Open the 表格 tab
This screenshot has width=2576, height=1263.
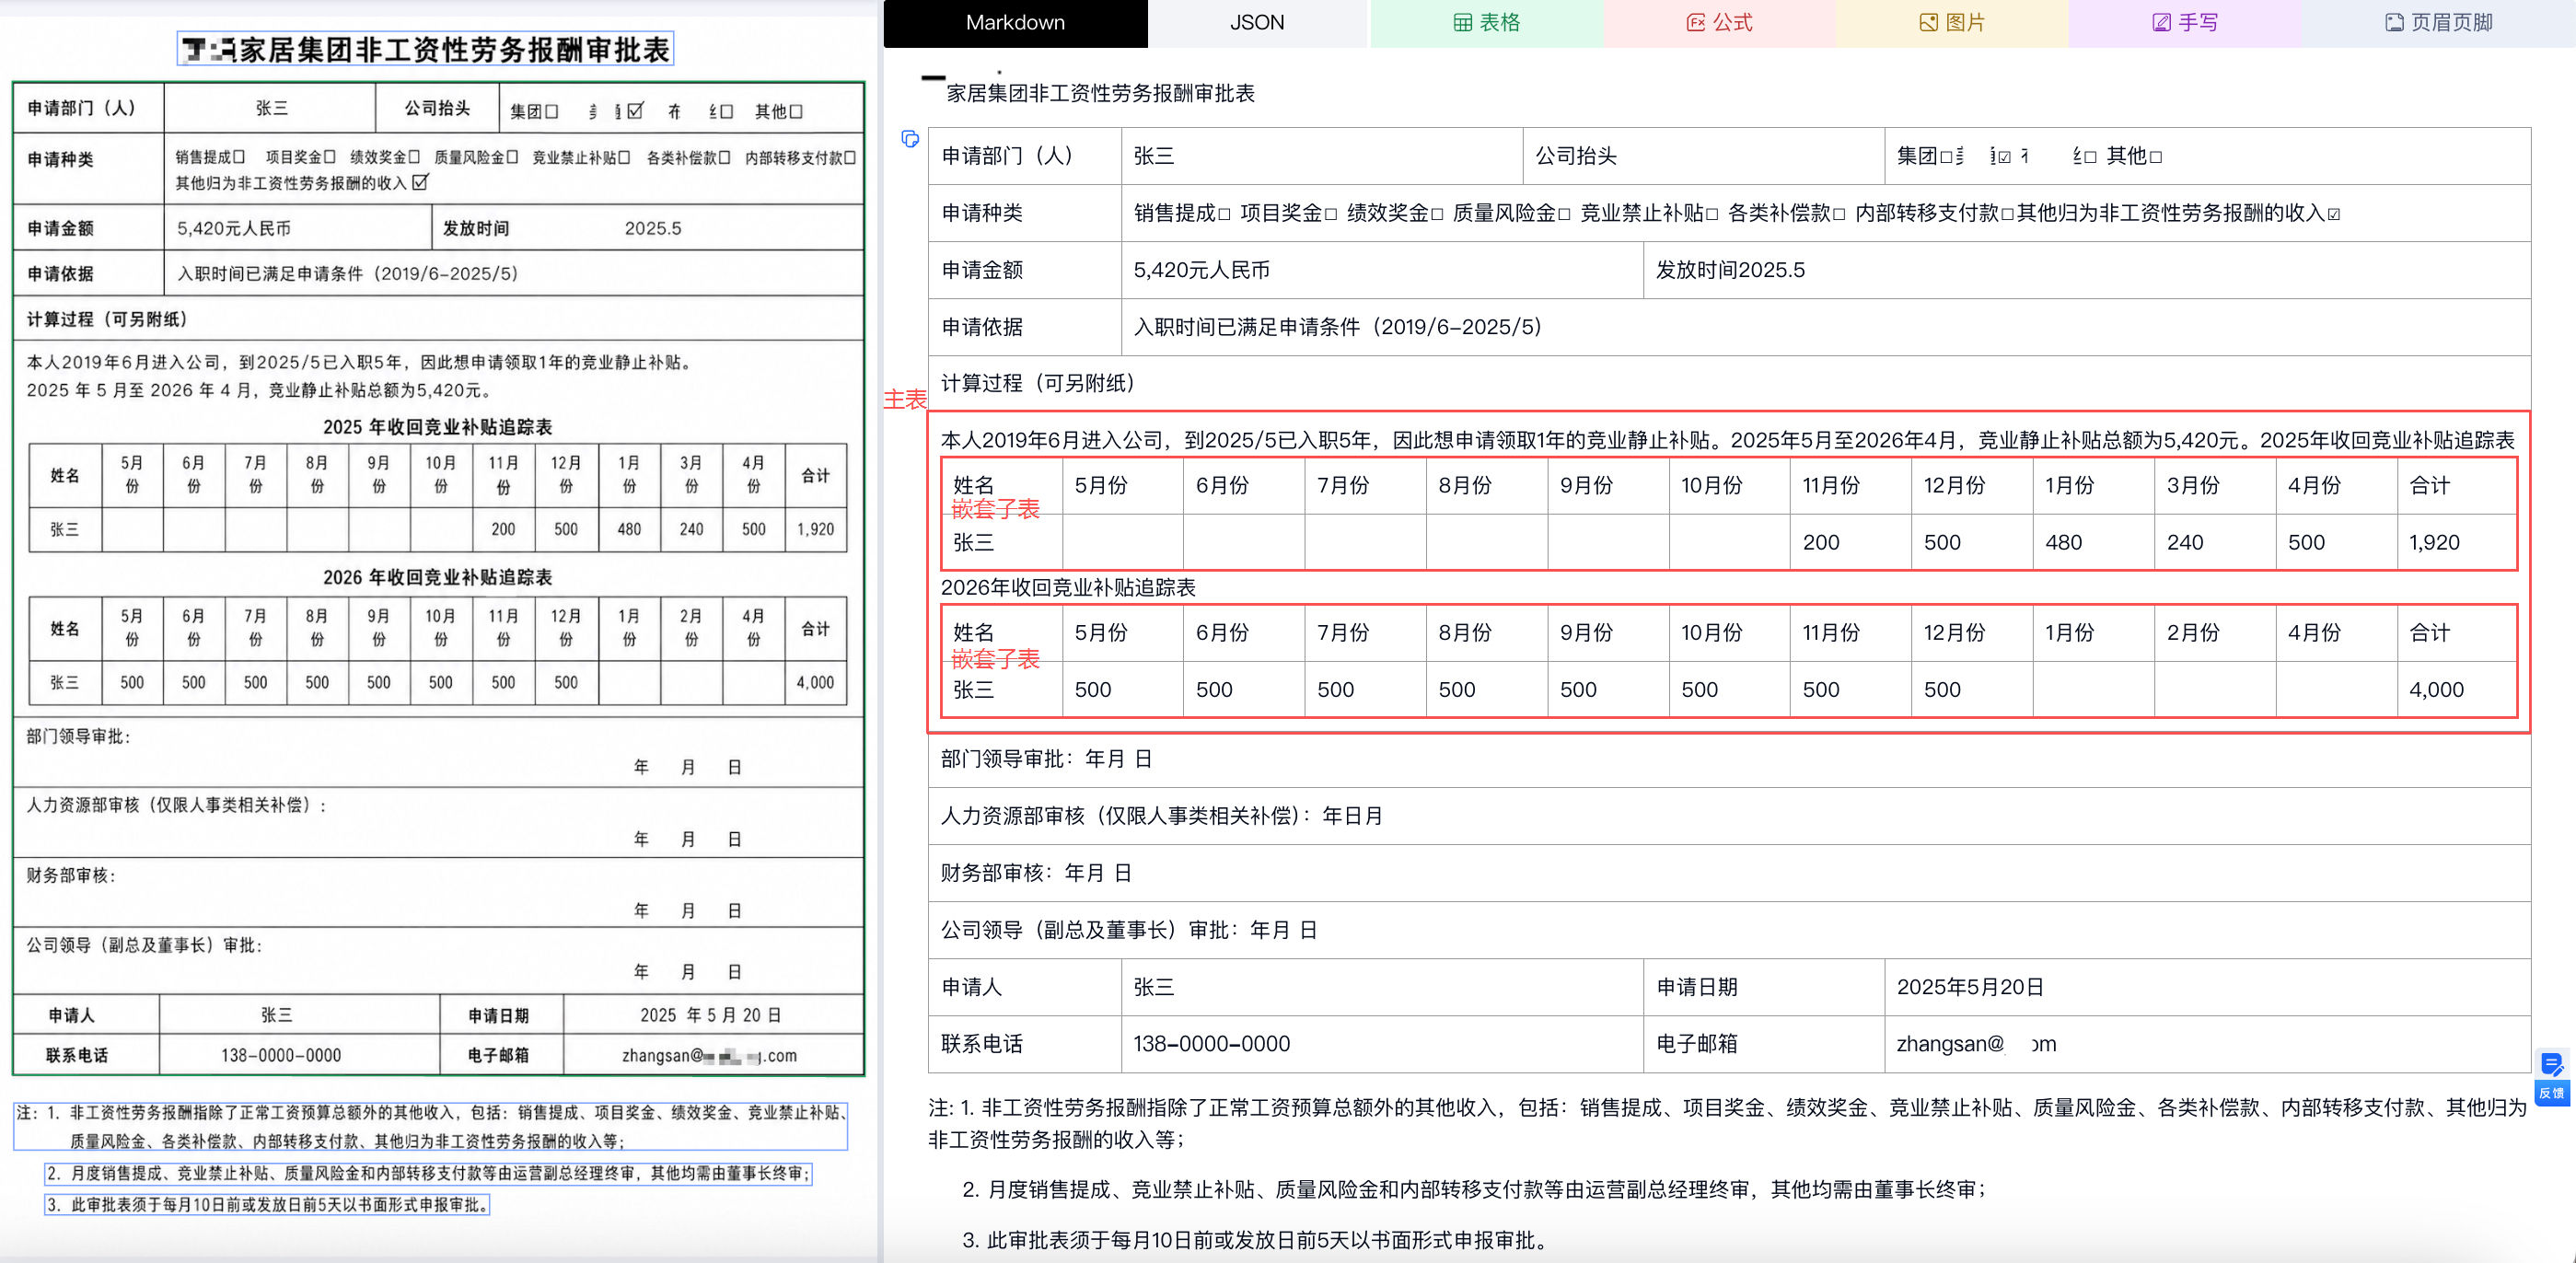[1486, 23]
